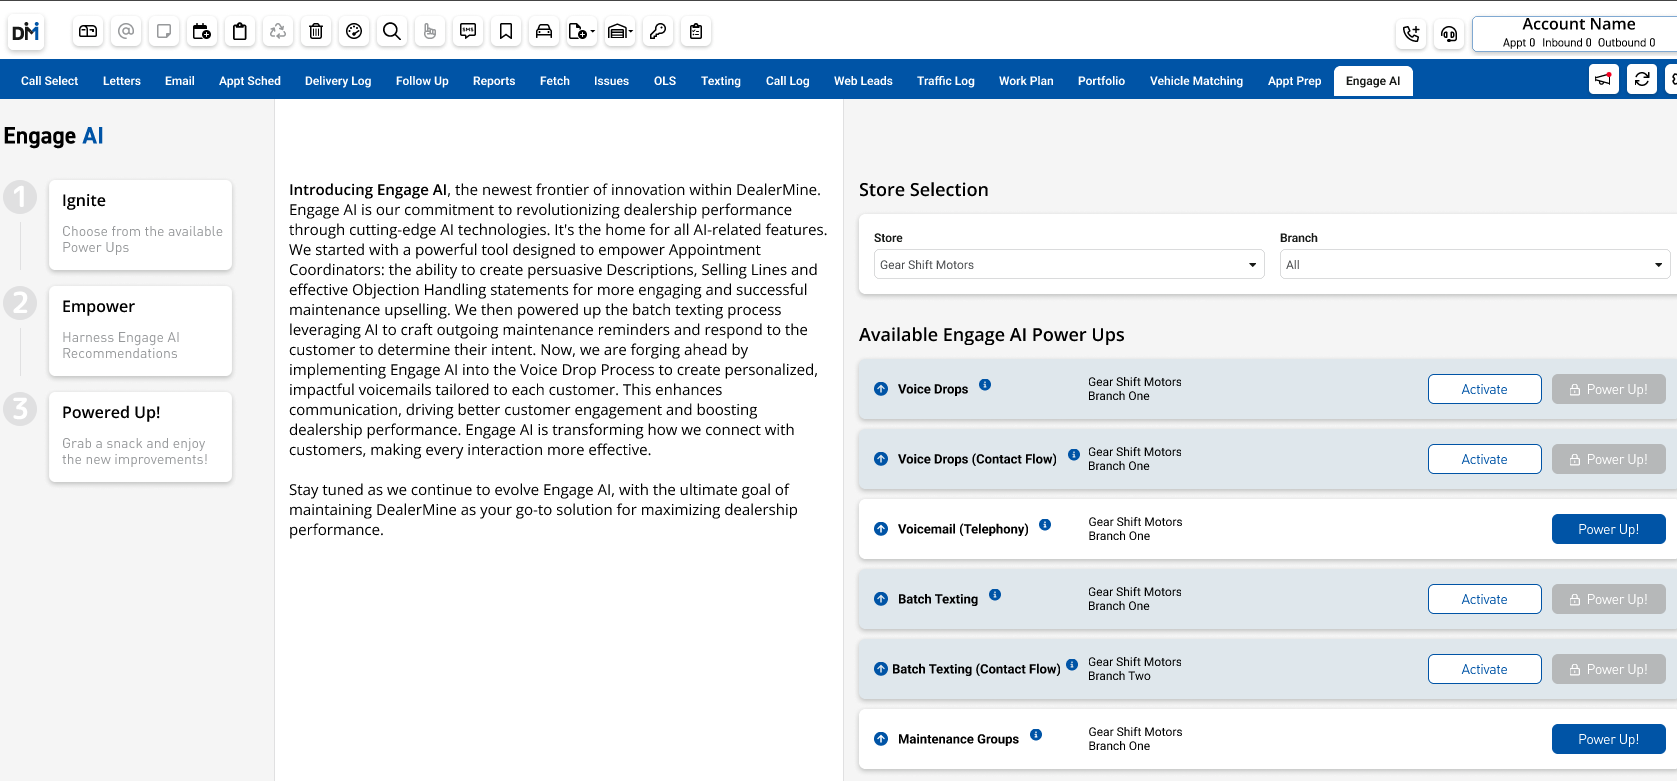Expand the Voicemail (Telephony) row arrow

881,529
